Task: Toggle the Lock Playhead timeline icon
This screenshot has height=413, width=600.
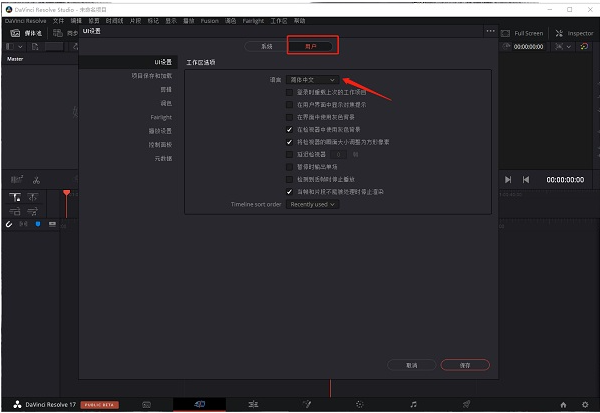Action: (15, 198)
